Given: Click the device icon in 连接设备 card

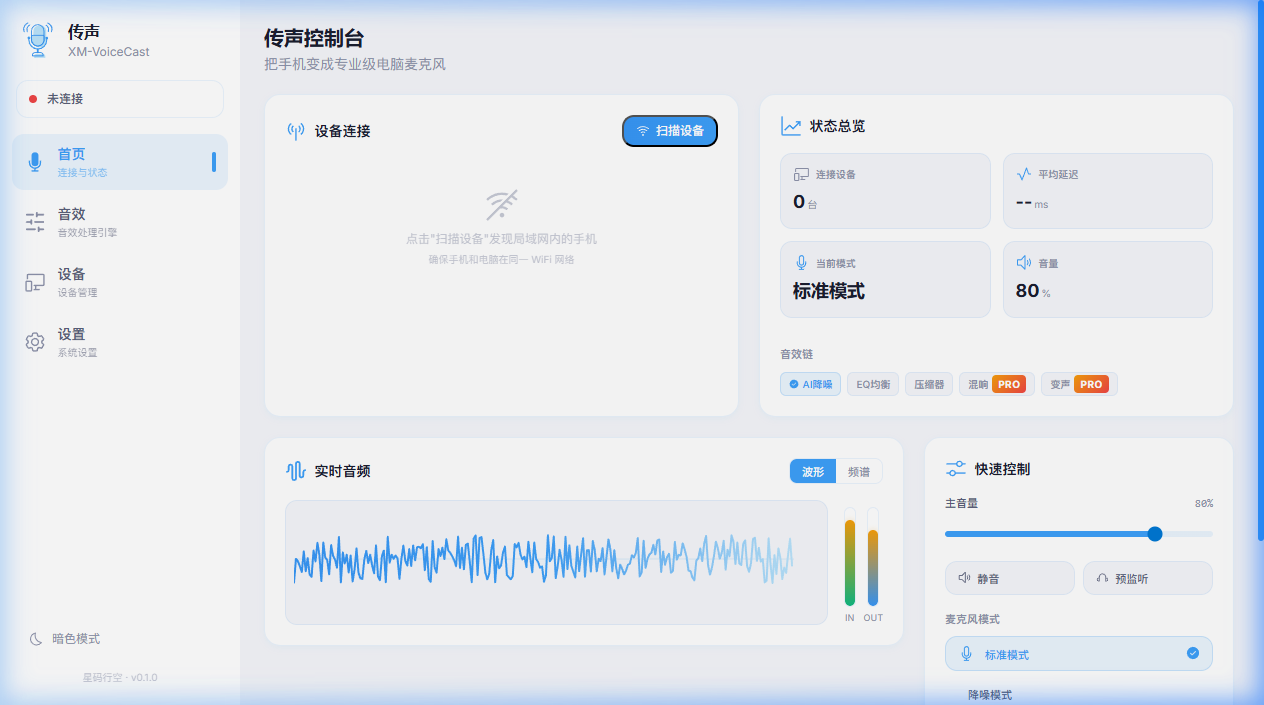Looking at the screenshot, I should click(x=801, y=174).
